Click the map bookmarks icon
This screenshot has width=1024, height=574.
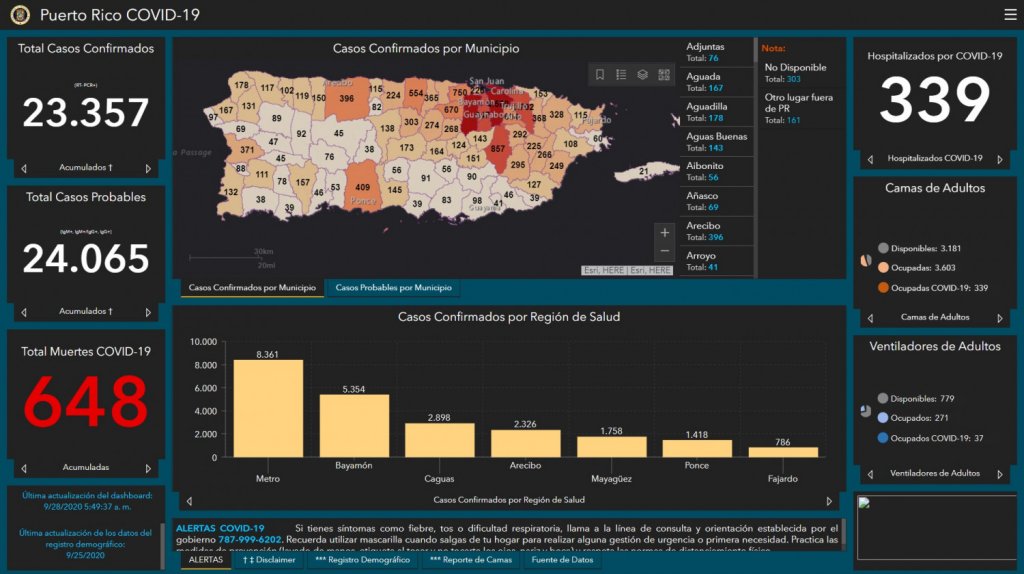tap(600, 75)
